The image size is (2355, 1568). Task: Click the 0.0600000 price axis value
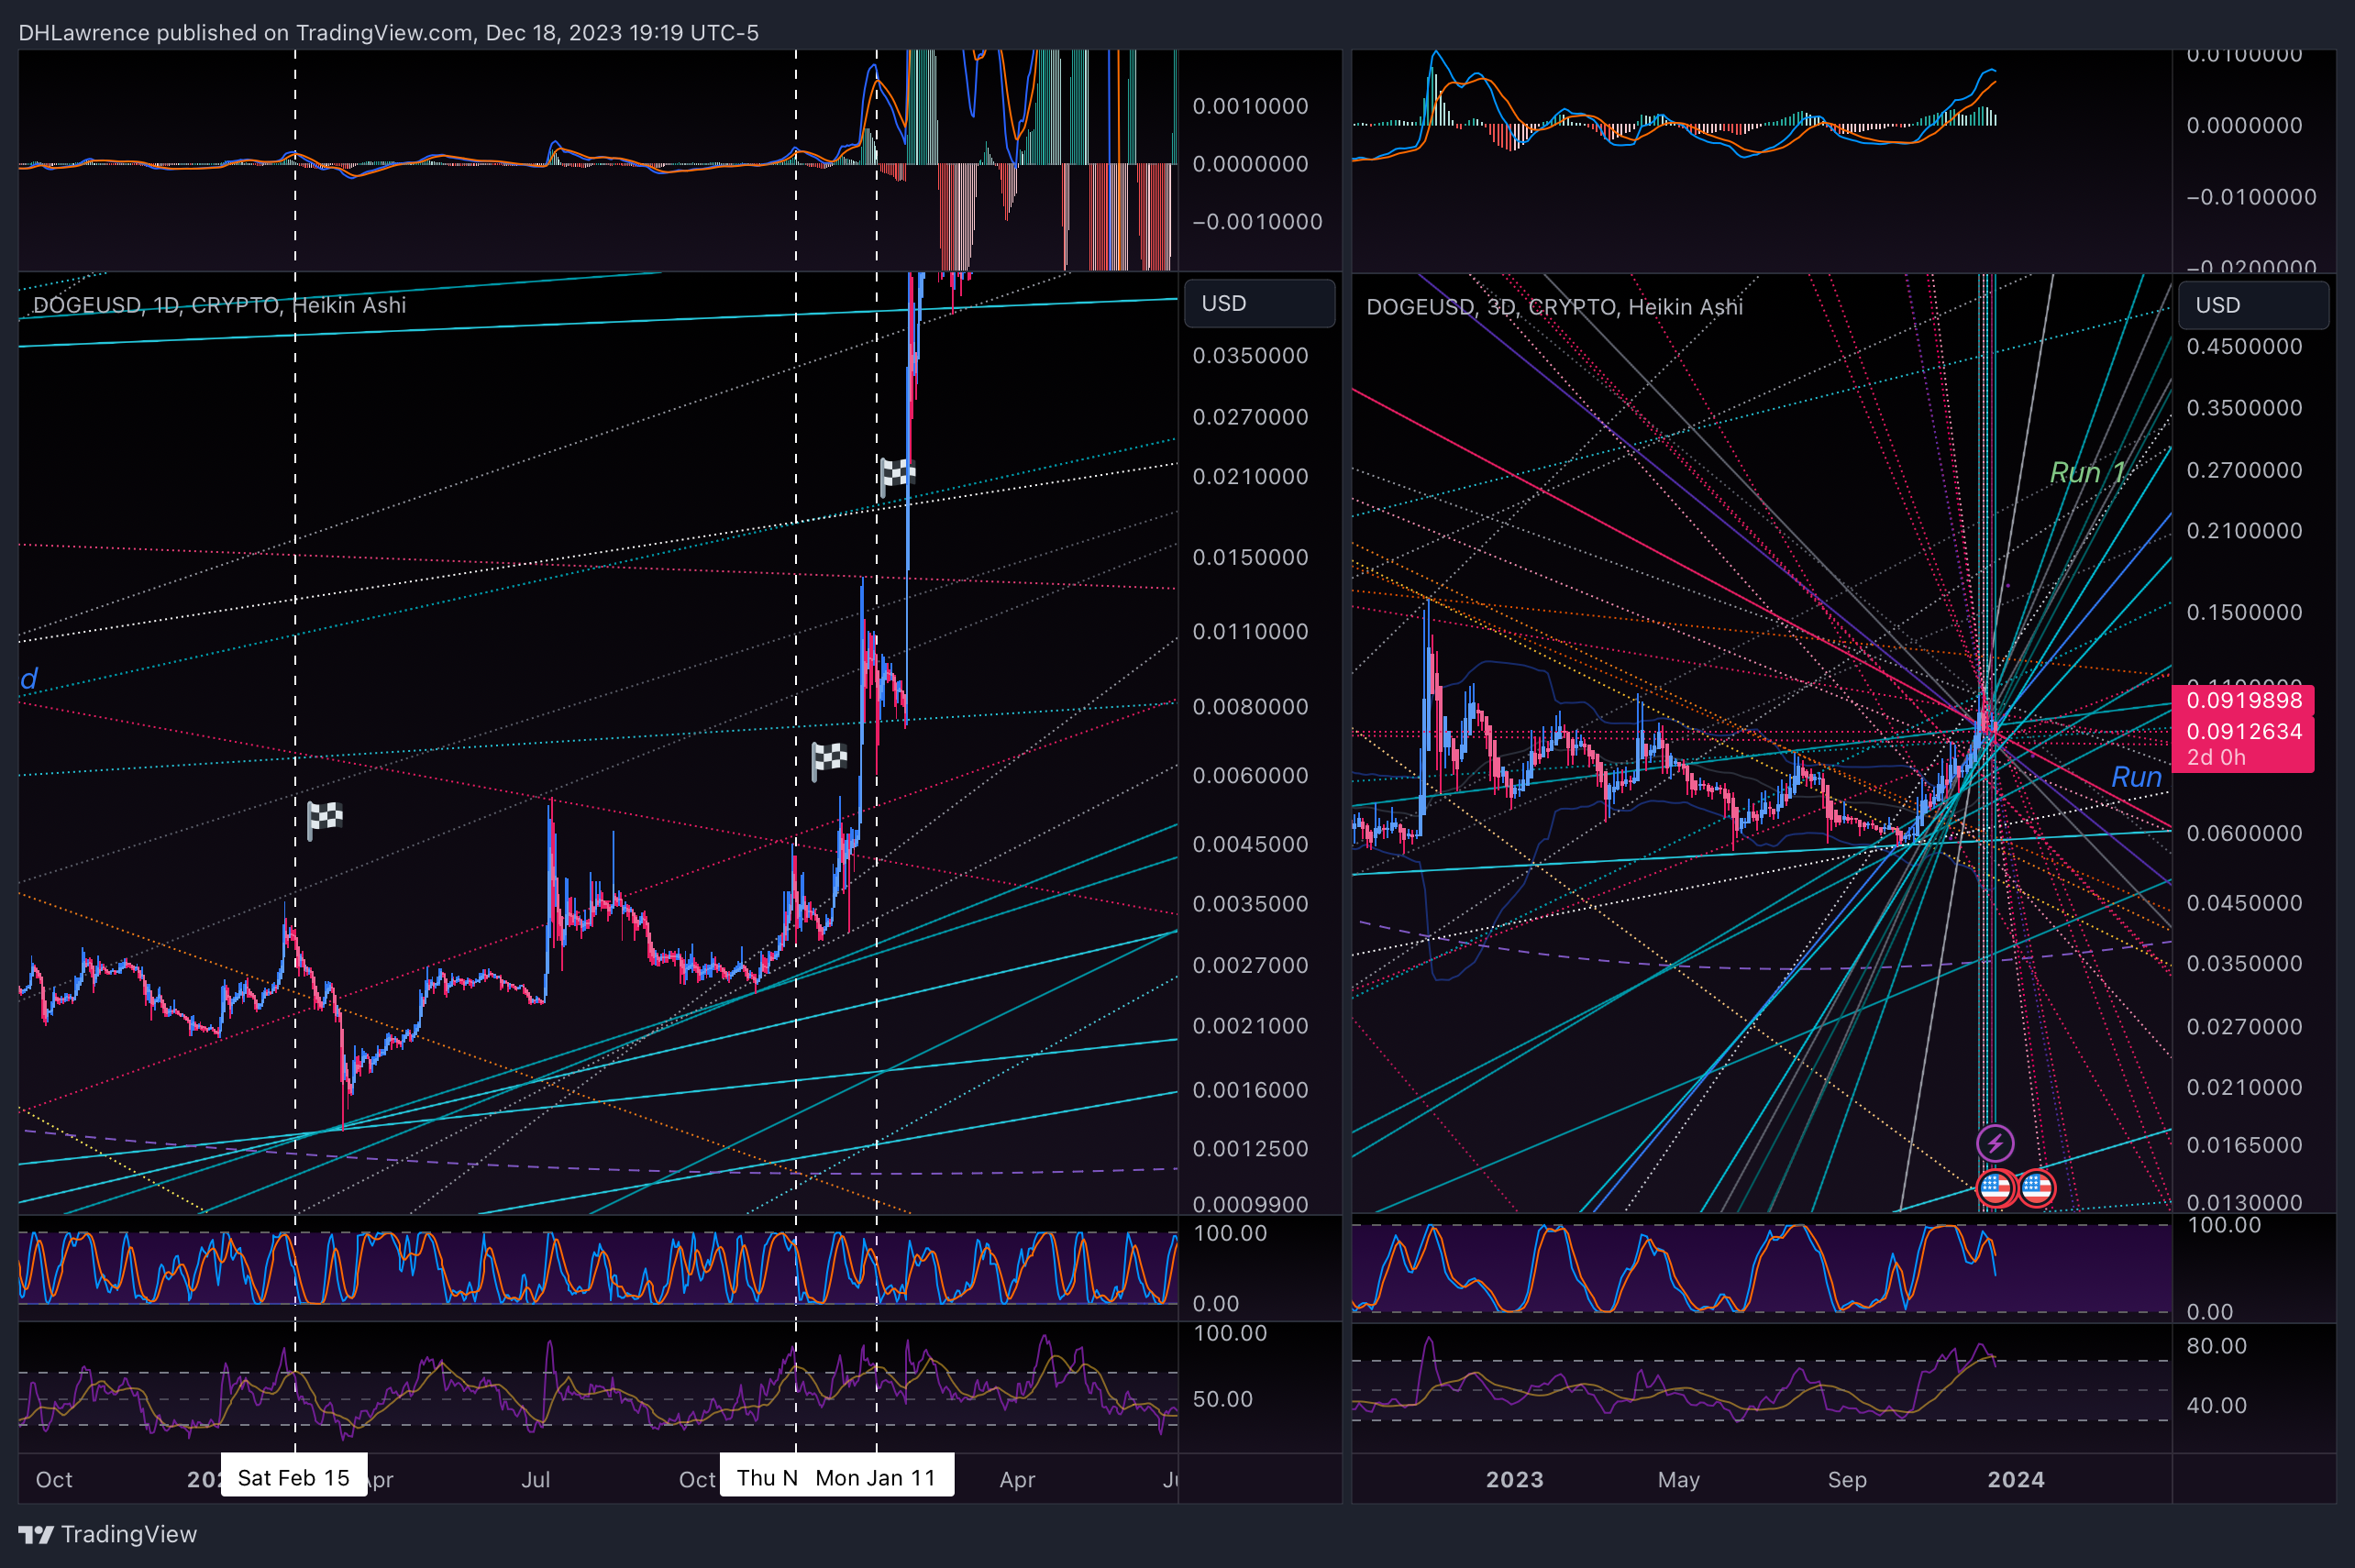(2244, 833)
